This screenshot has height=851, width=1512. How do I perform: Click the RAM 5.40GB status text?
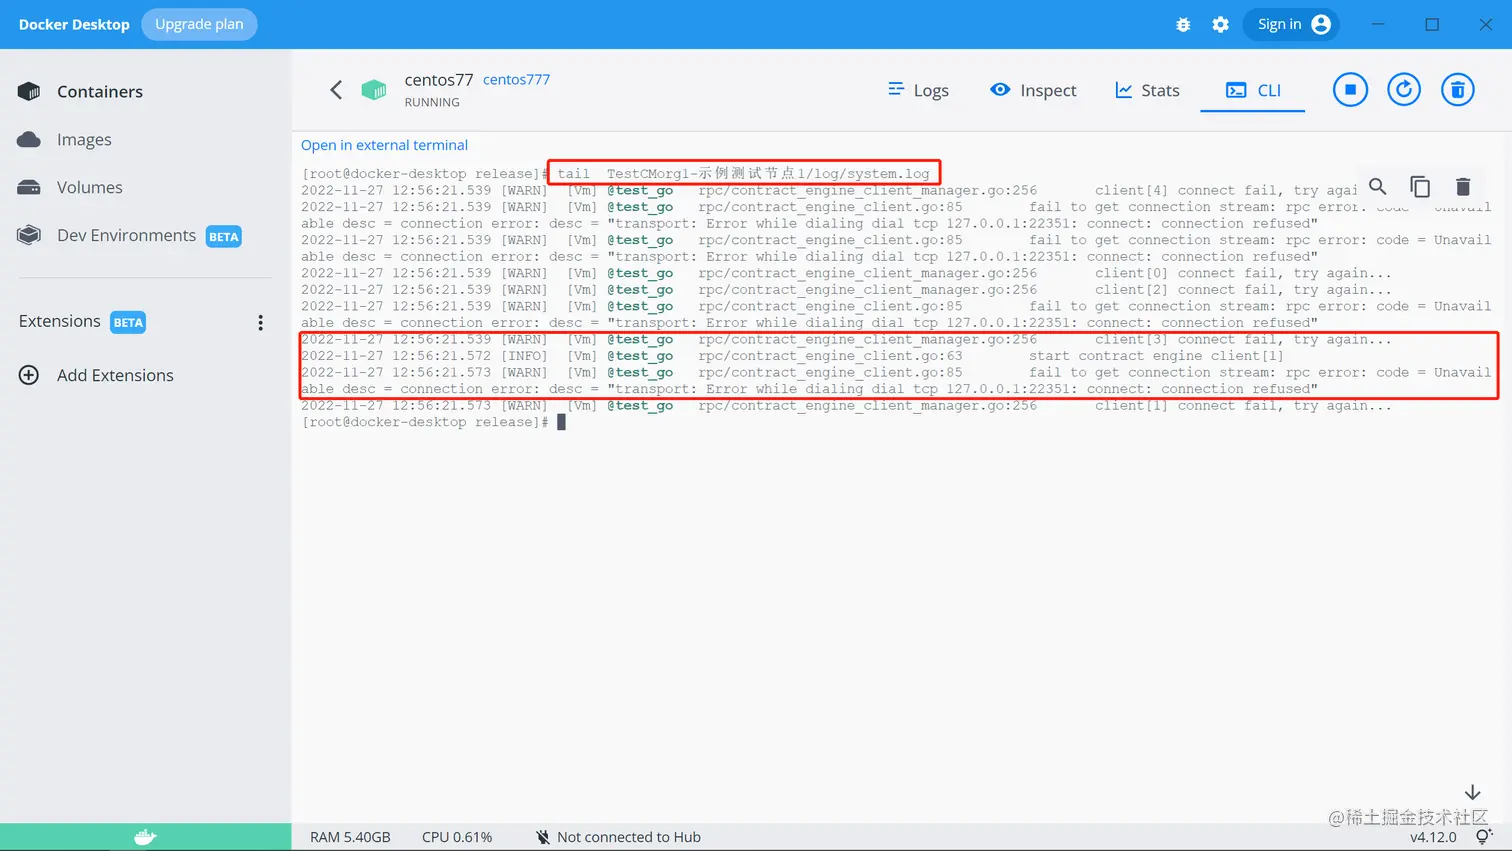350,837
